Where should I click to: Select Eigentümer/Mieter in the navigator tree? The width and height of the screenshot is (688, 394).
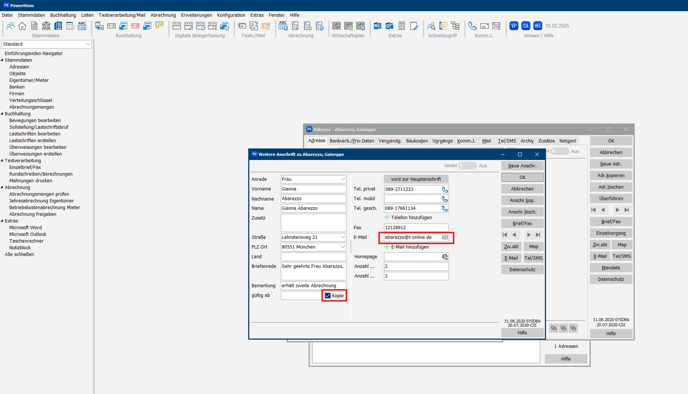pos(29,80)
